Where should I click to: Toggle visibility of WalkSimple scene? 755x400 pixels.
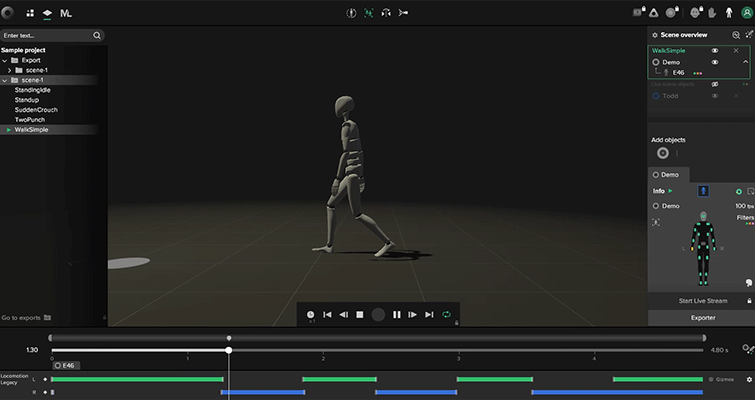point(715,51)
